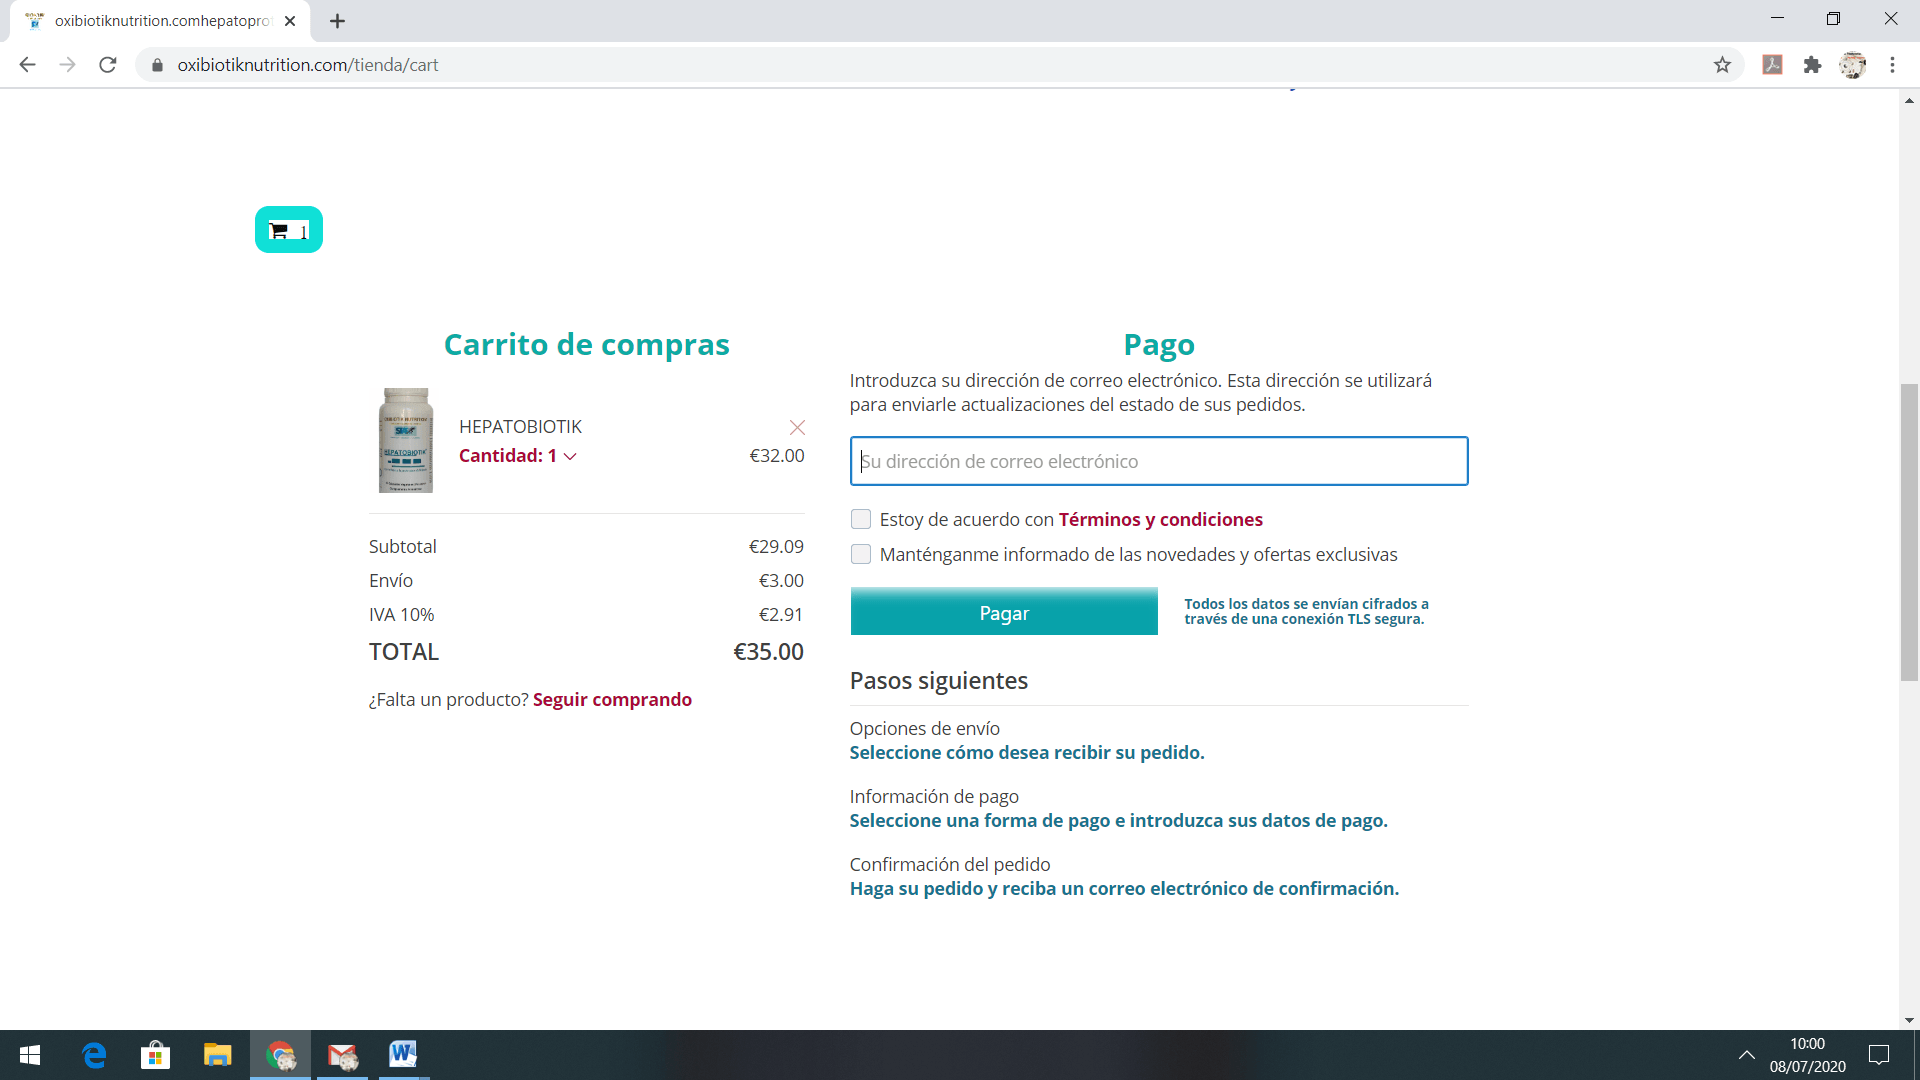
Task: Open a new browser tab
Action: click(x=337, y=21)
